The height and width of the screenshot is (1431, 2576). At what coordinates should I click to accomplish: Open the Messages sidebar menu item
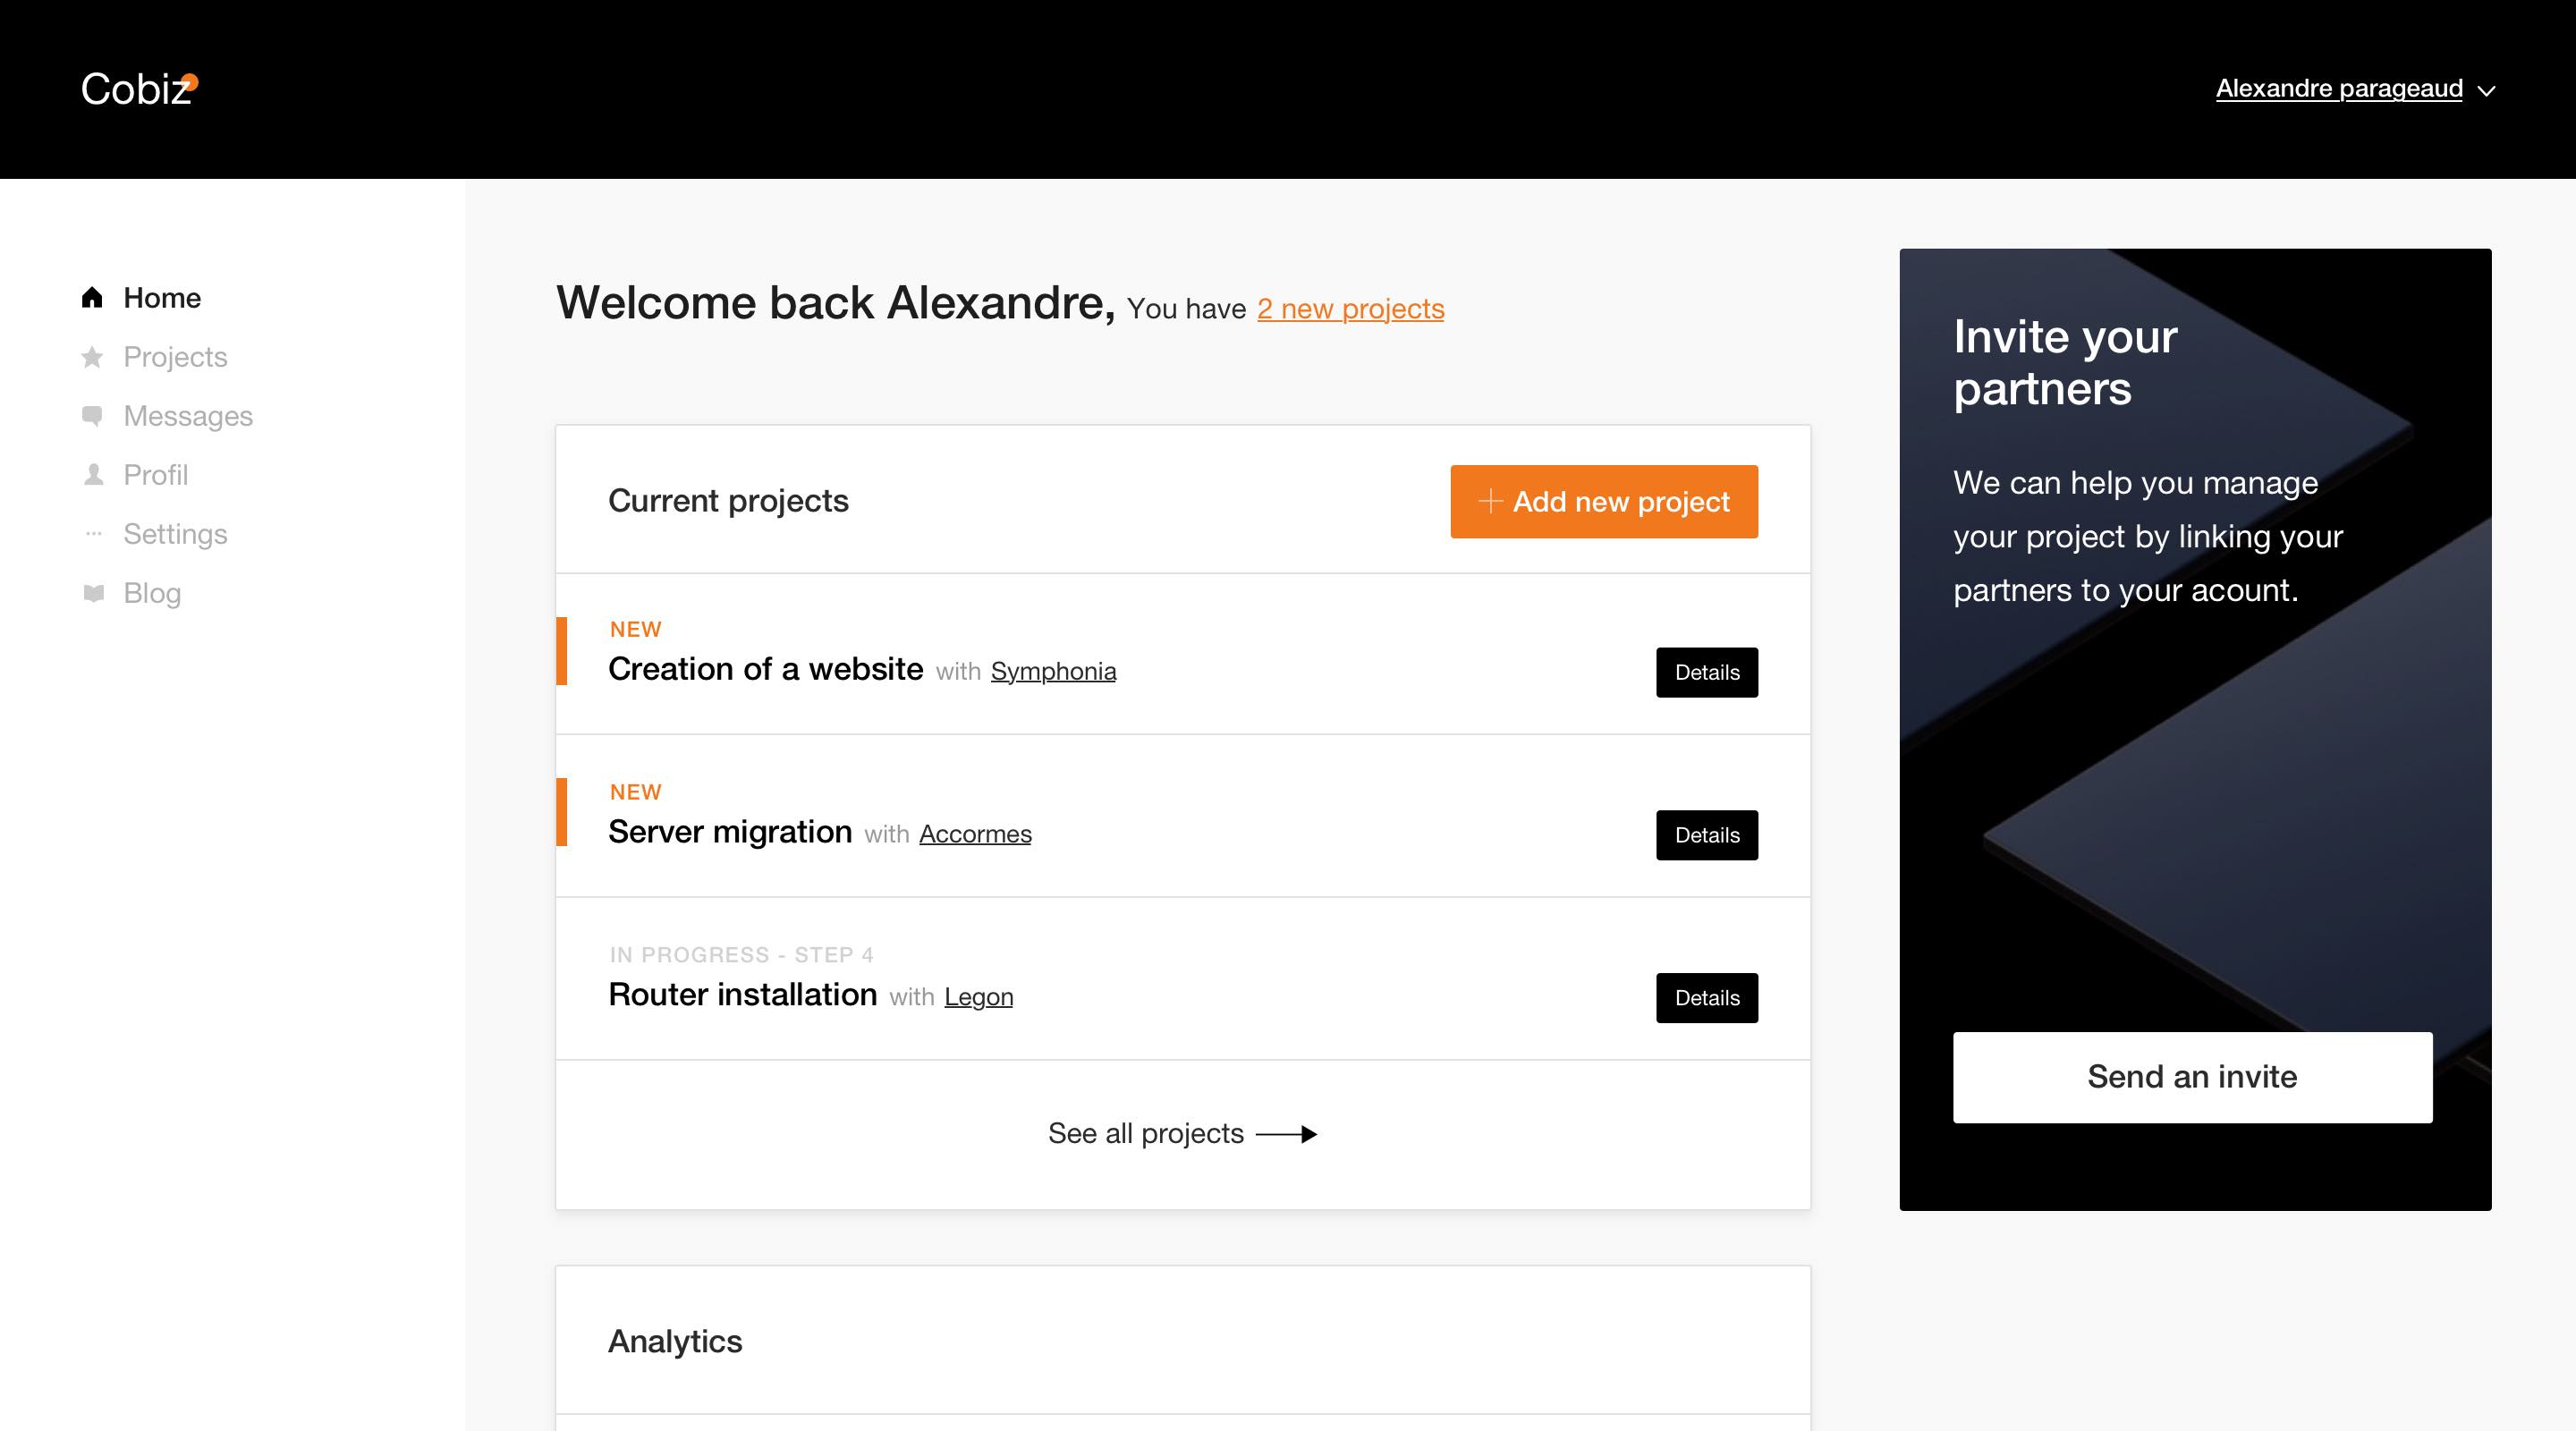pyautogui.click(x=188, y=416)
